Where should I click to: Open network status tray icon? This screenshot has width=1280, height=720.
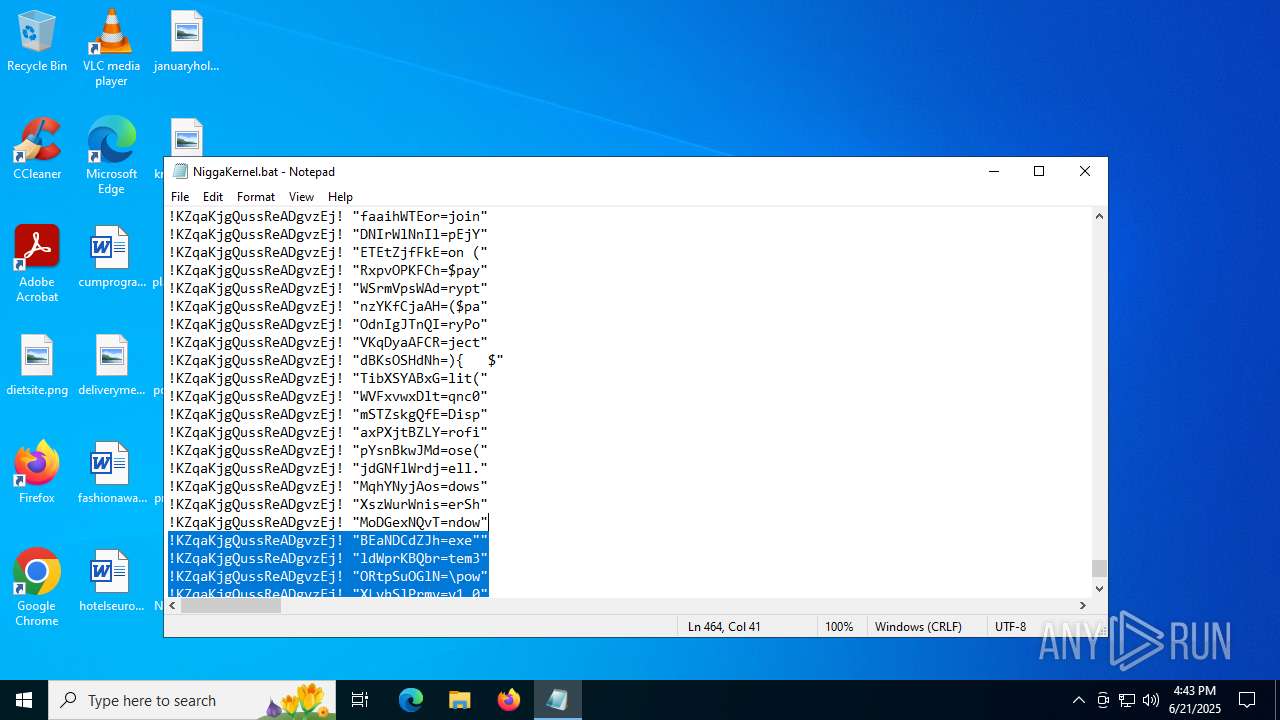(1127, 700)
